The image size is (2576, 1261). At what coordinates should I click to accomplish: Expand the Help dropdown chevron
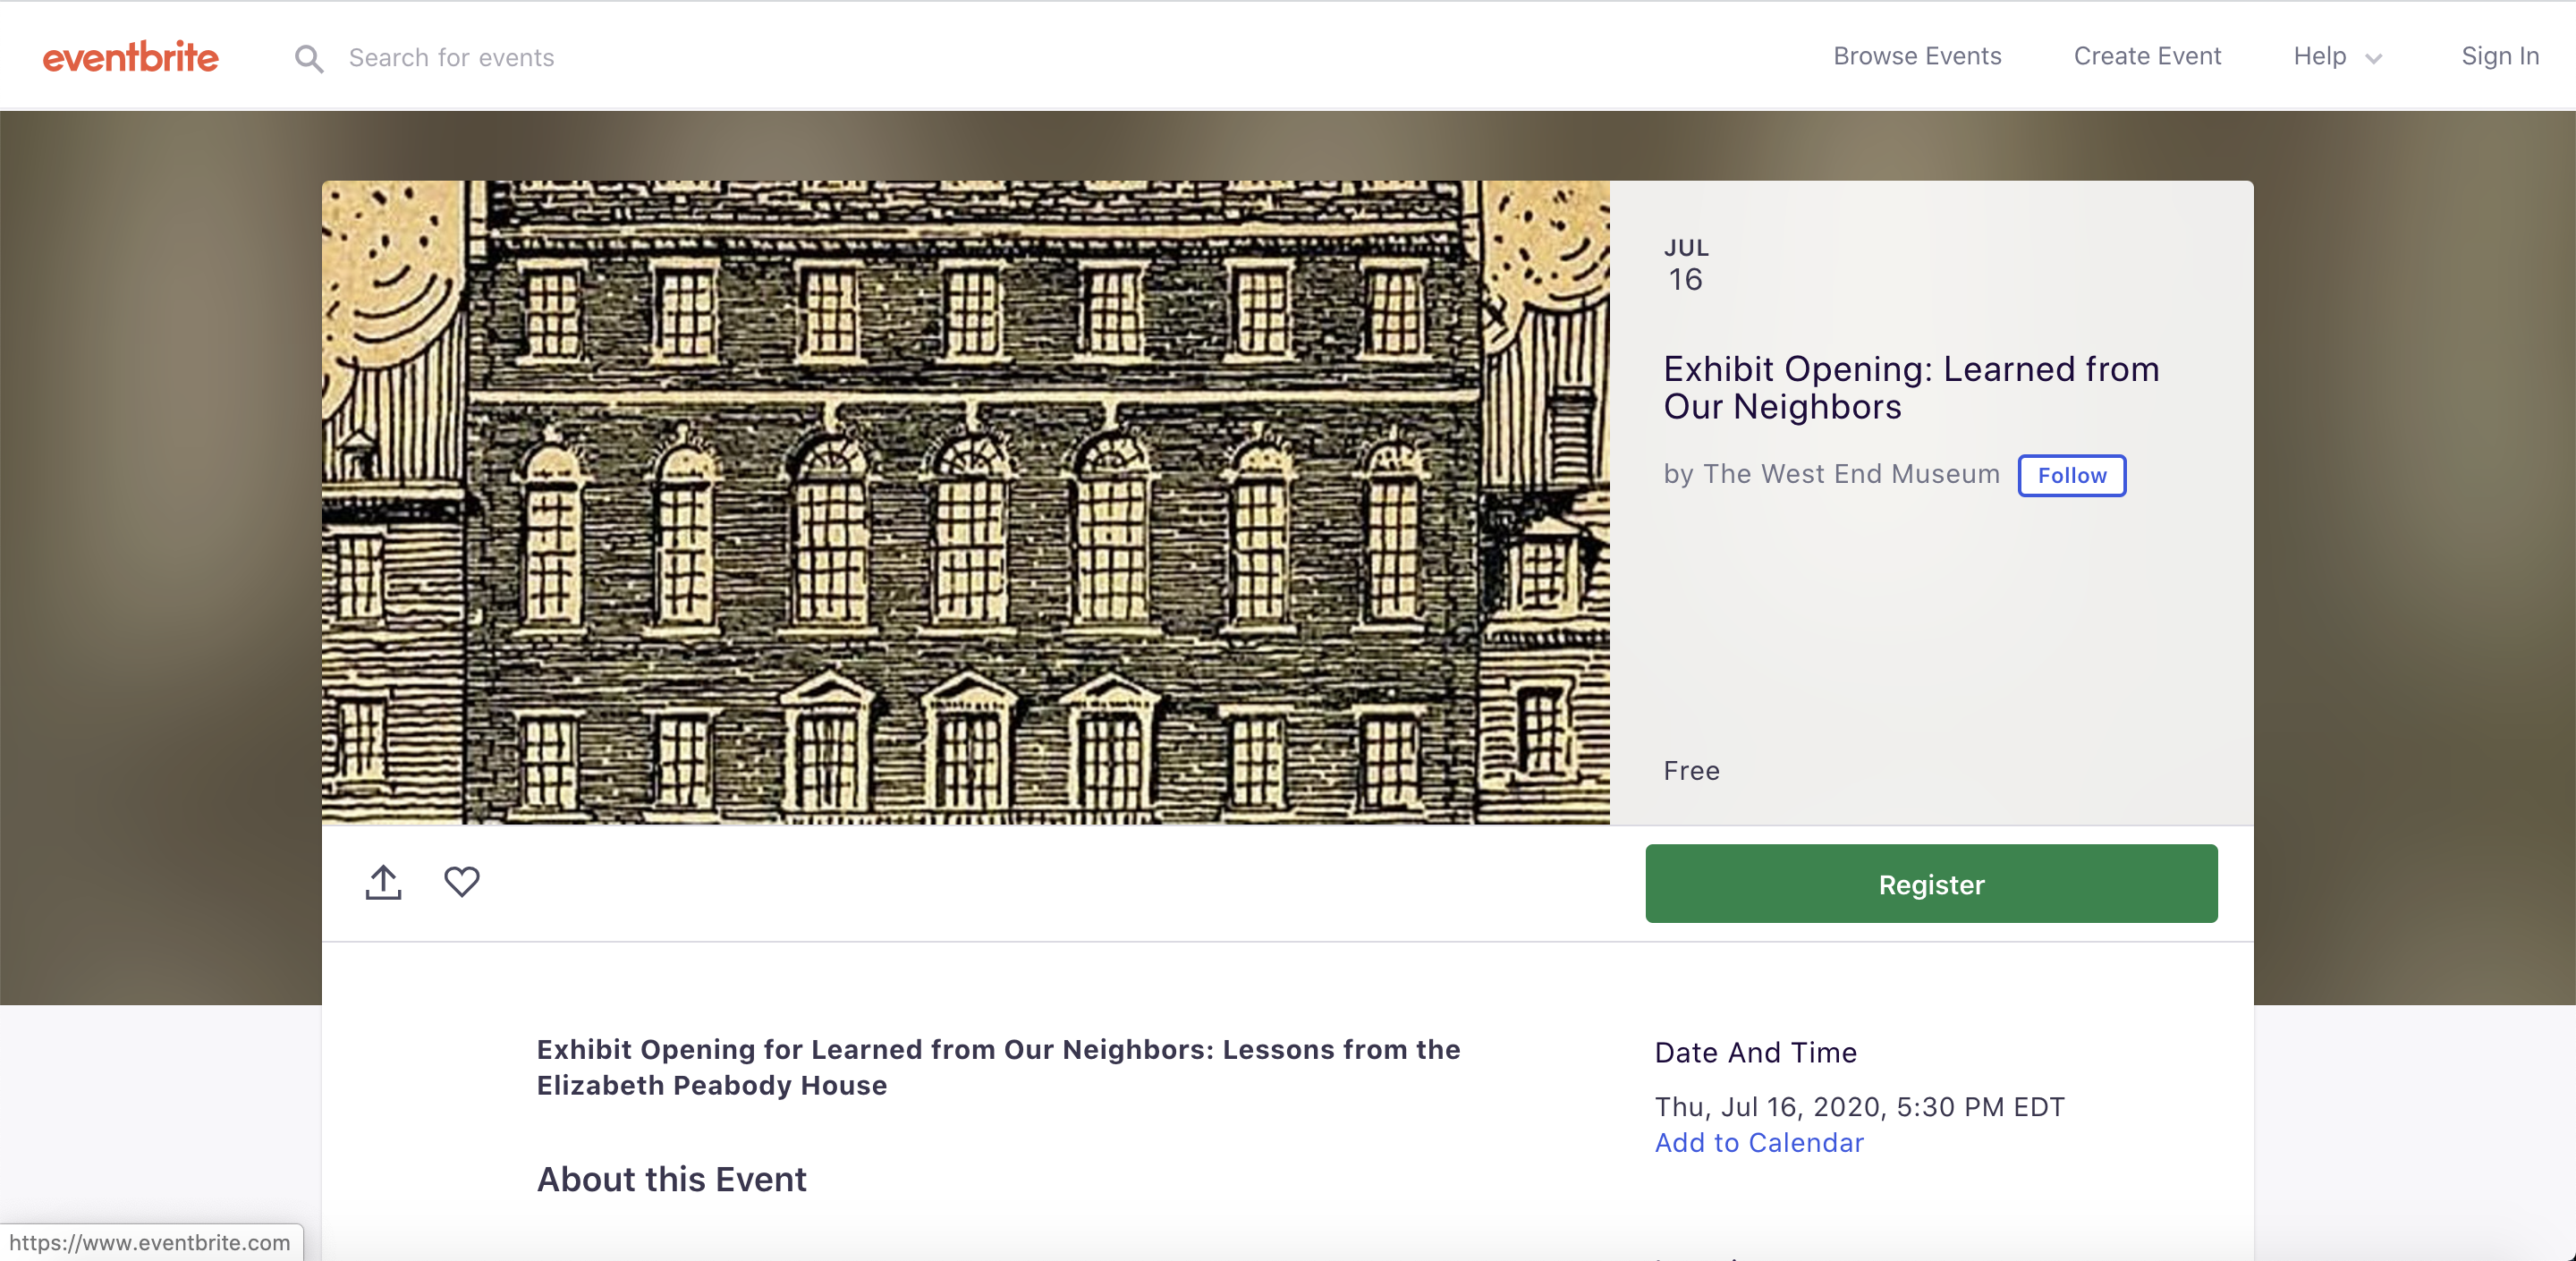click(x=2373, y=59)
